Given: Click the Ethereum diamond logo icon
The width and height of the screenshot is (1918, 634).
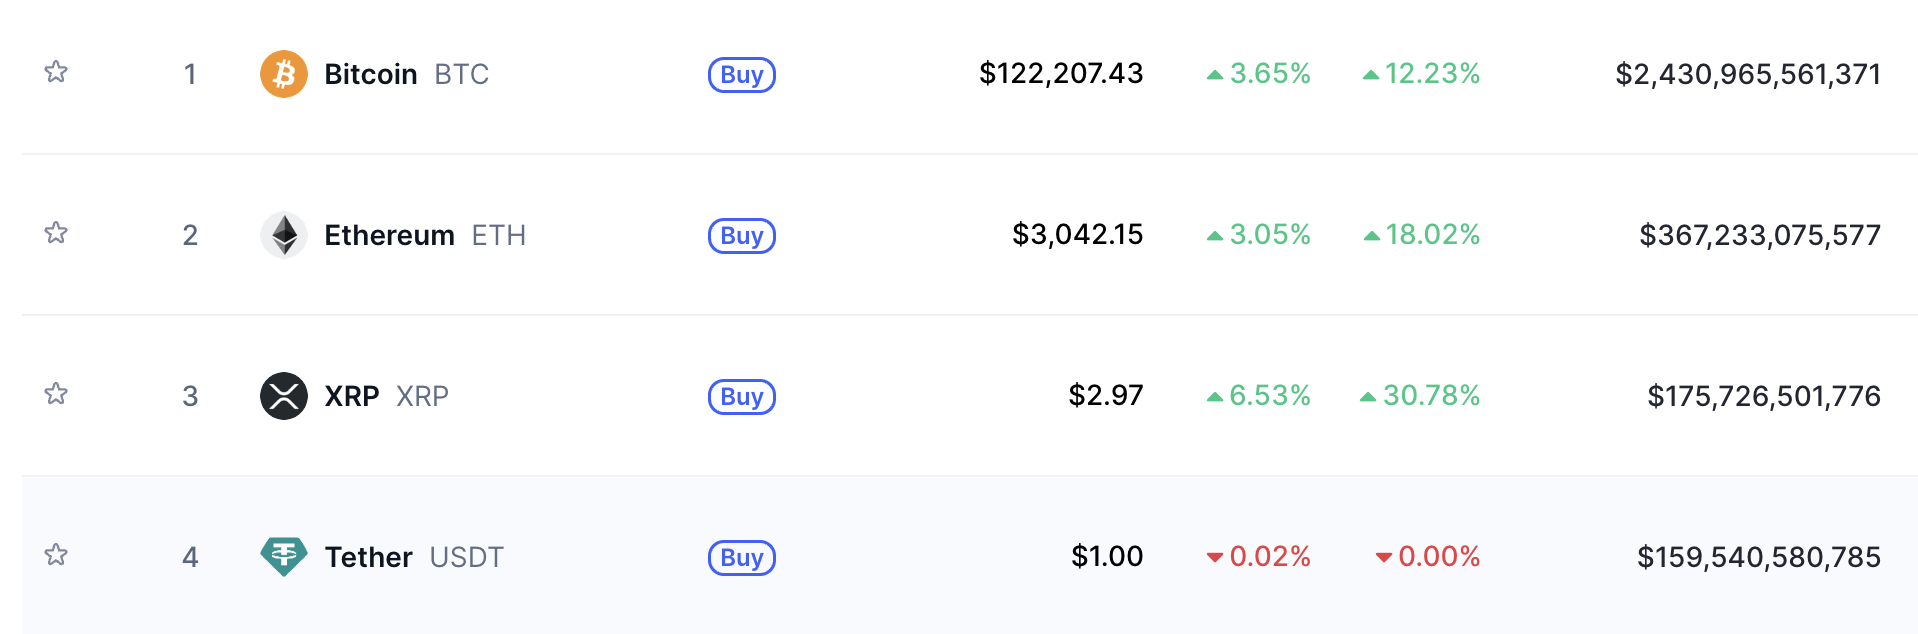Looking at the screenshot, I should click(x=284, y=235).
